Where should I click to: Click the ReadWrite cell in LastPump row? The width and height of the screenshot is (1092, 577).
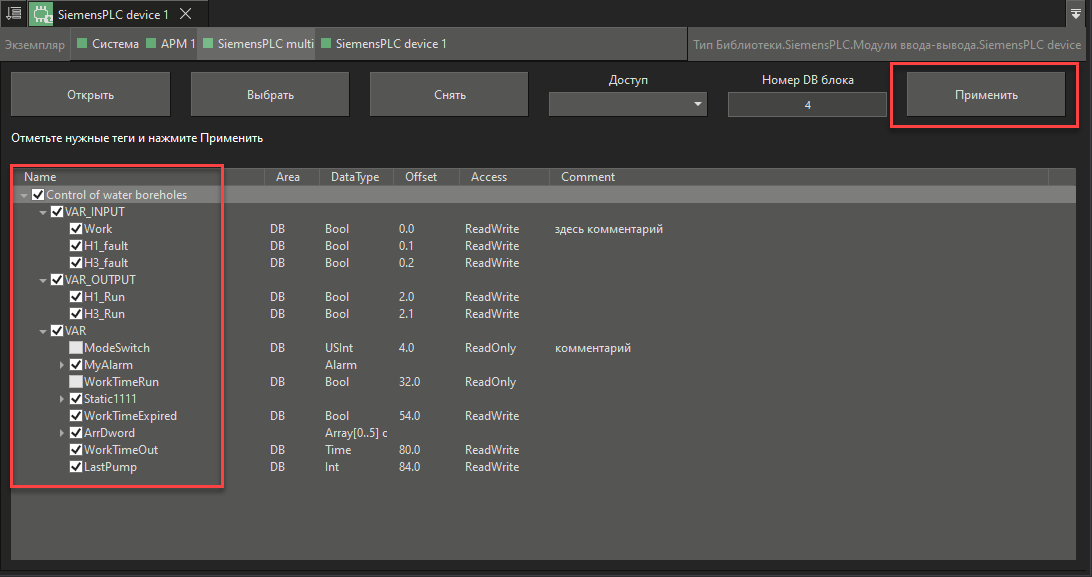[492, 466]
